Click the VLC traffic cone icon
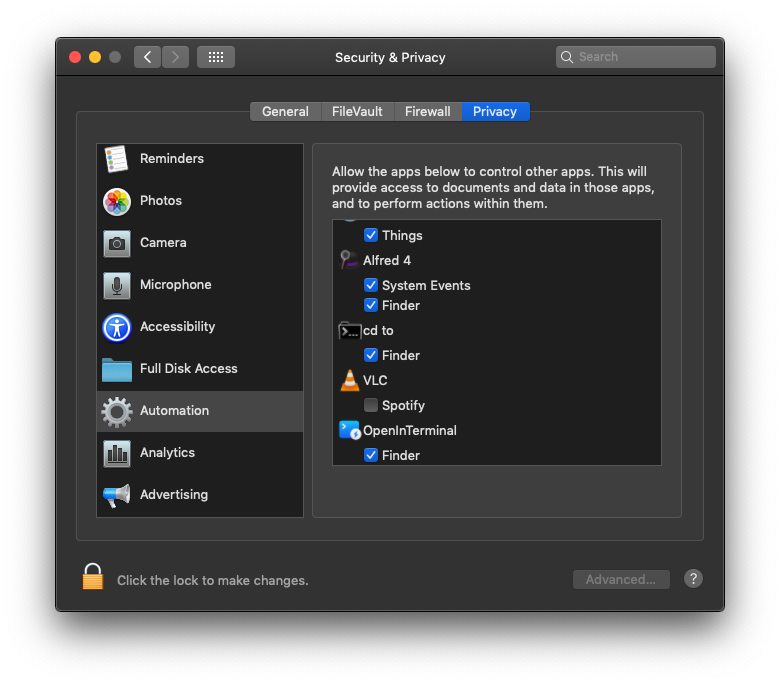 pyautogui.click(x=350, y=381)
